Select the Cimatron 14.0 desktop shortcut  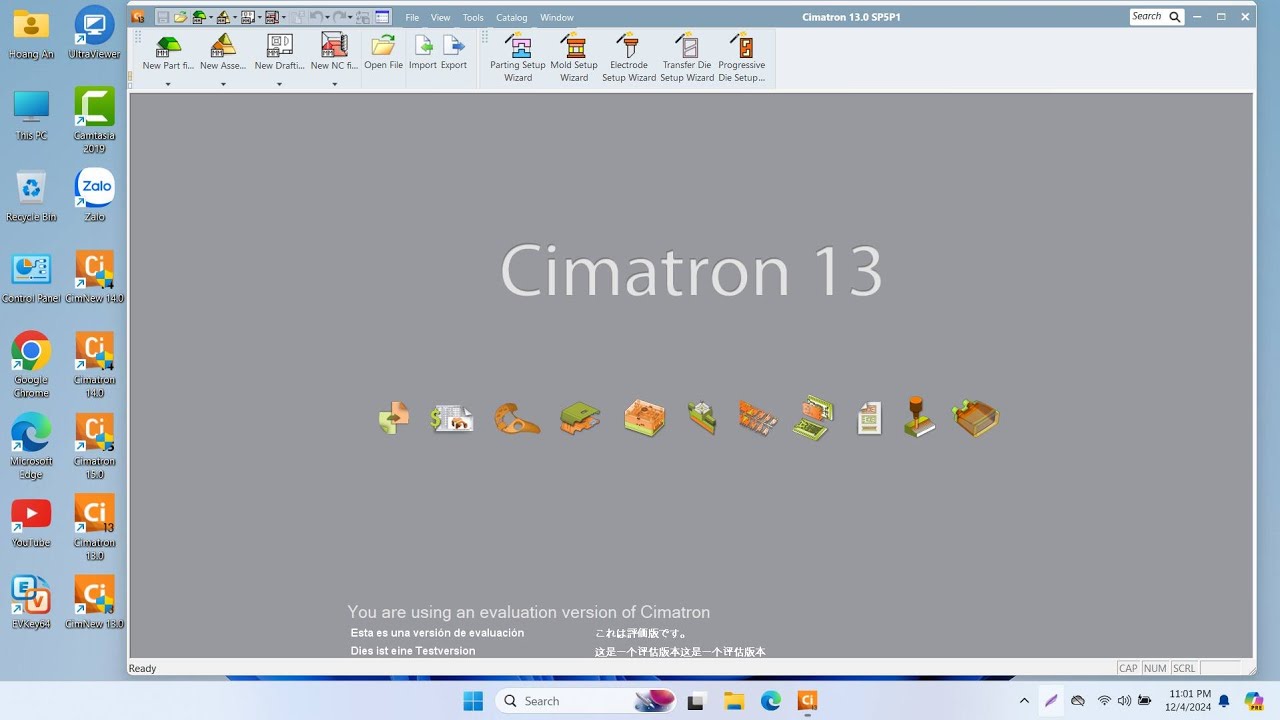coord(94,365)
